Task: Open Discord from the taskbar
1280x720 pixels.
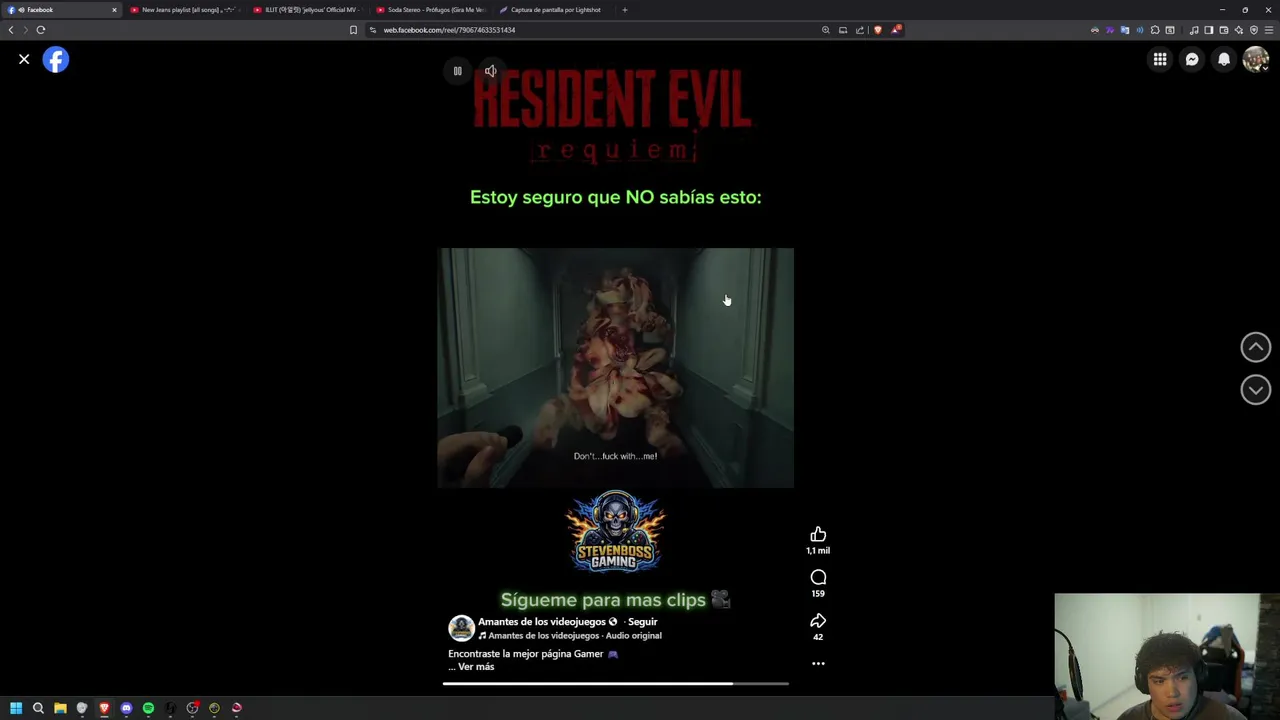Action: coord(126,708)
